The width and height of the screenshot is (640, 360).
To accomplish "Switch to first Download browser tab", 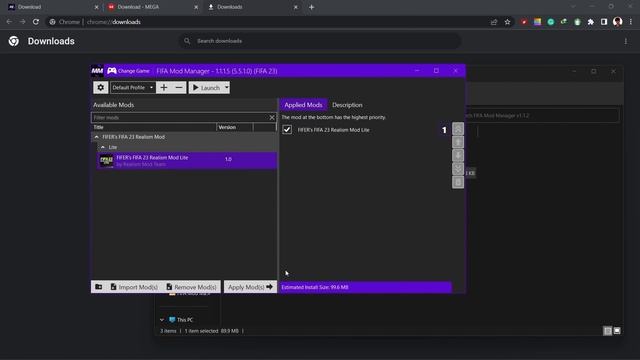I will (x=52, y=7).
